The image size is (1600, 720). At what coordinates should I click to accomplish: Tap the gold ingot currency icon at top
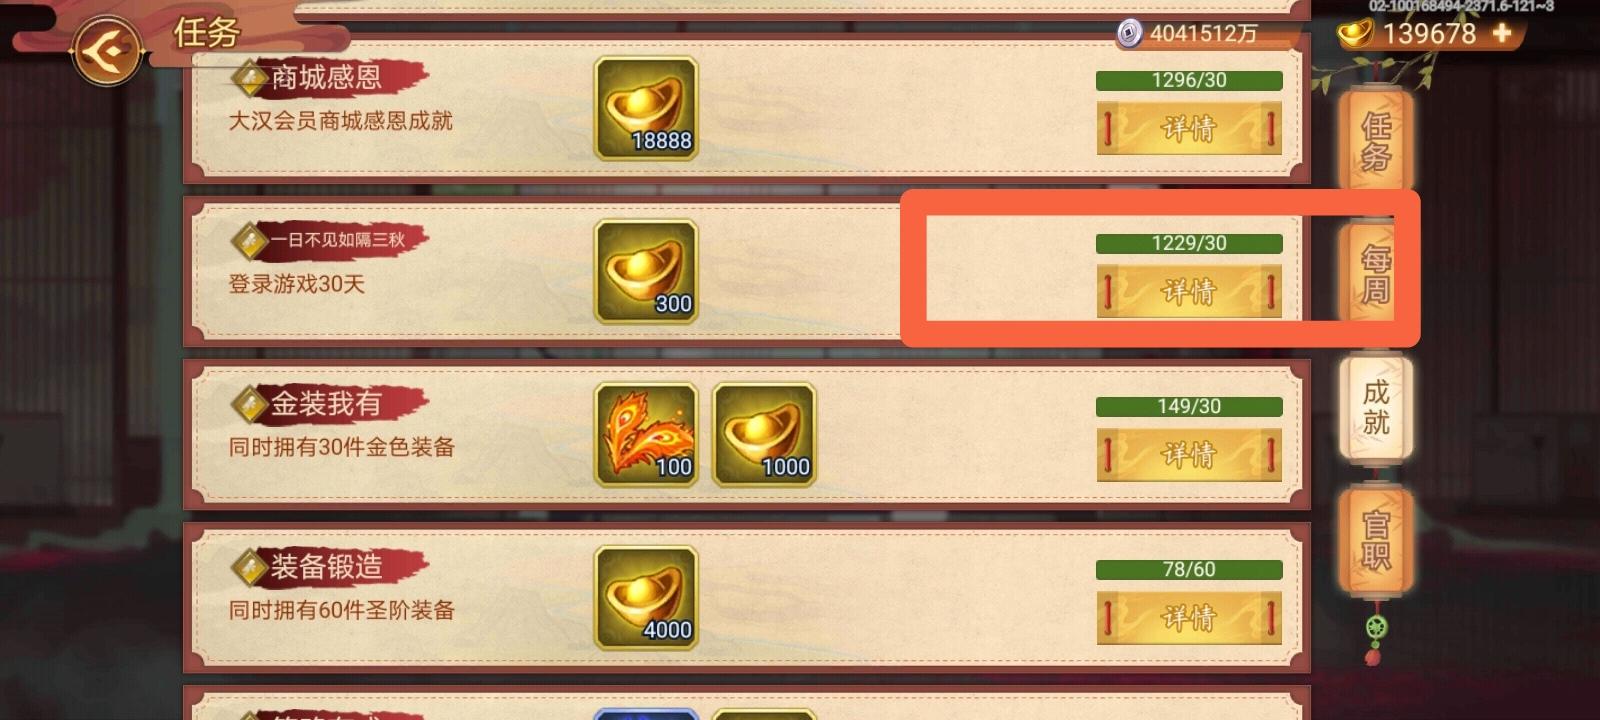pyautogui.click(x=1356, y=34)
